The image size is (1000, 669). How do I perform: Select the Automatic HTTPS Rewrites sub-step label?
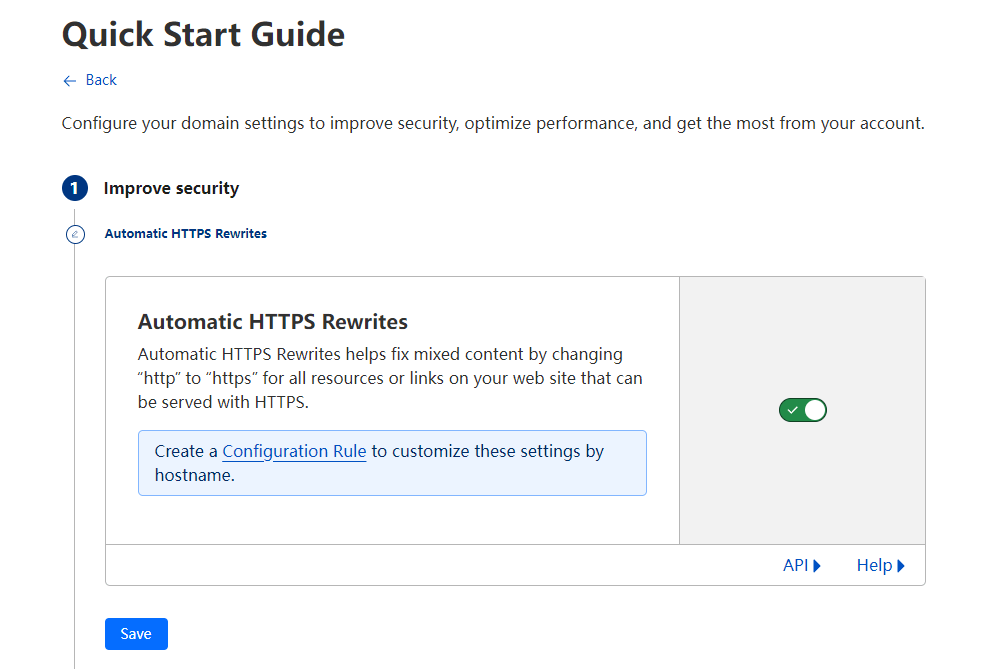coord(185,234)
